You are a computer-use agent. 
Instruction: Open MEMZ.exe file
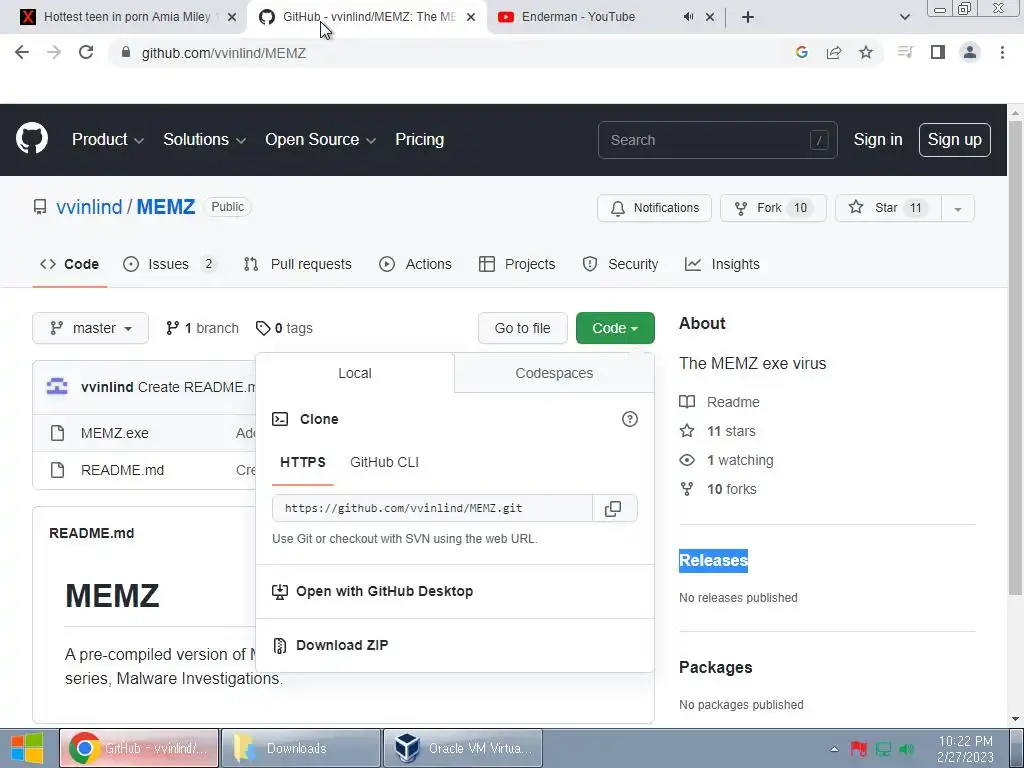115,433
